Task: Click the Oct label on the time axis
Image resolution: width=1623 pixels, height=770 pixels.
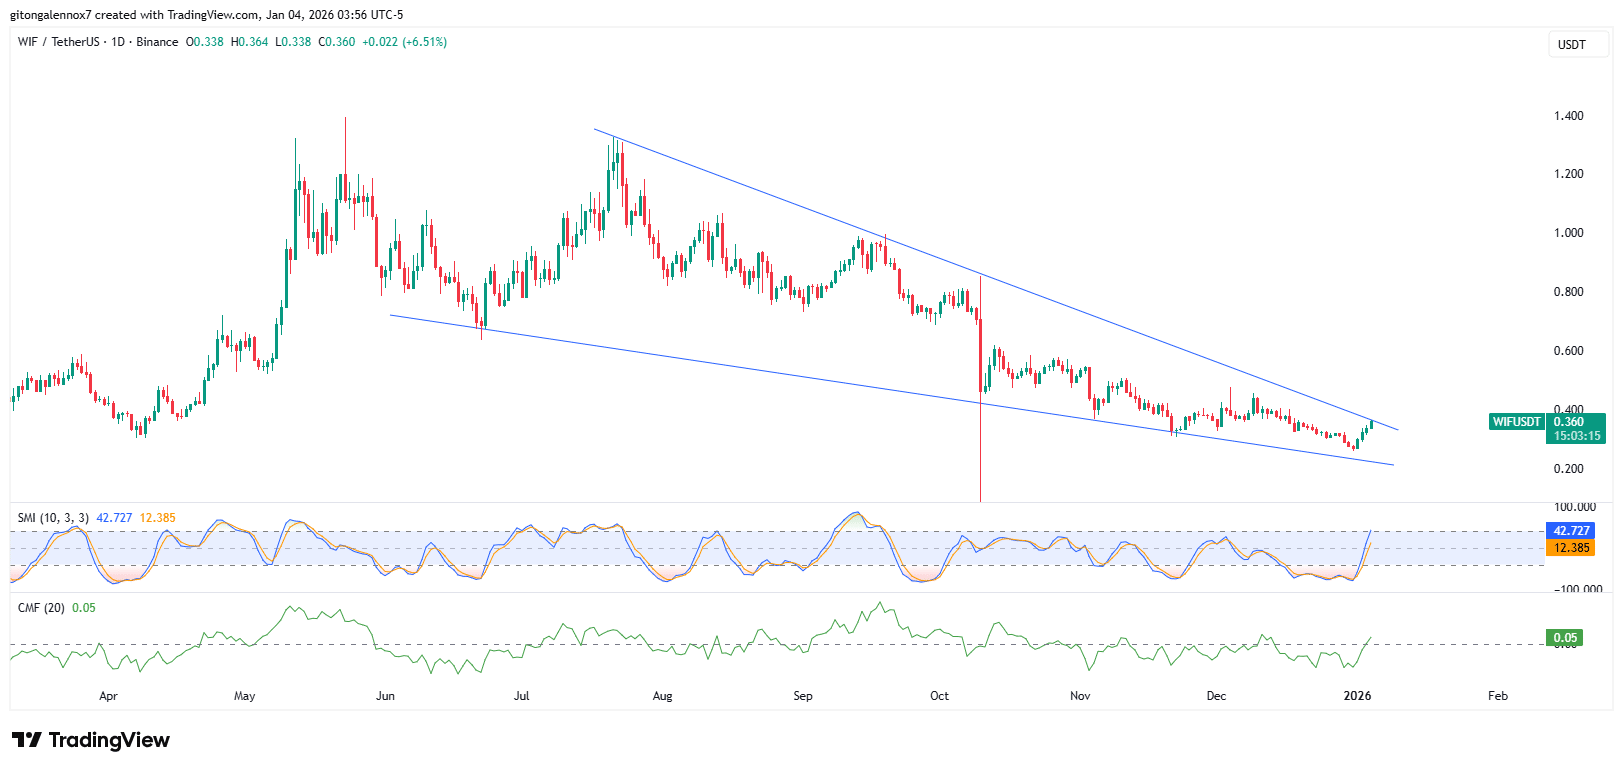Action: (x=939, y=696)
